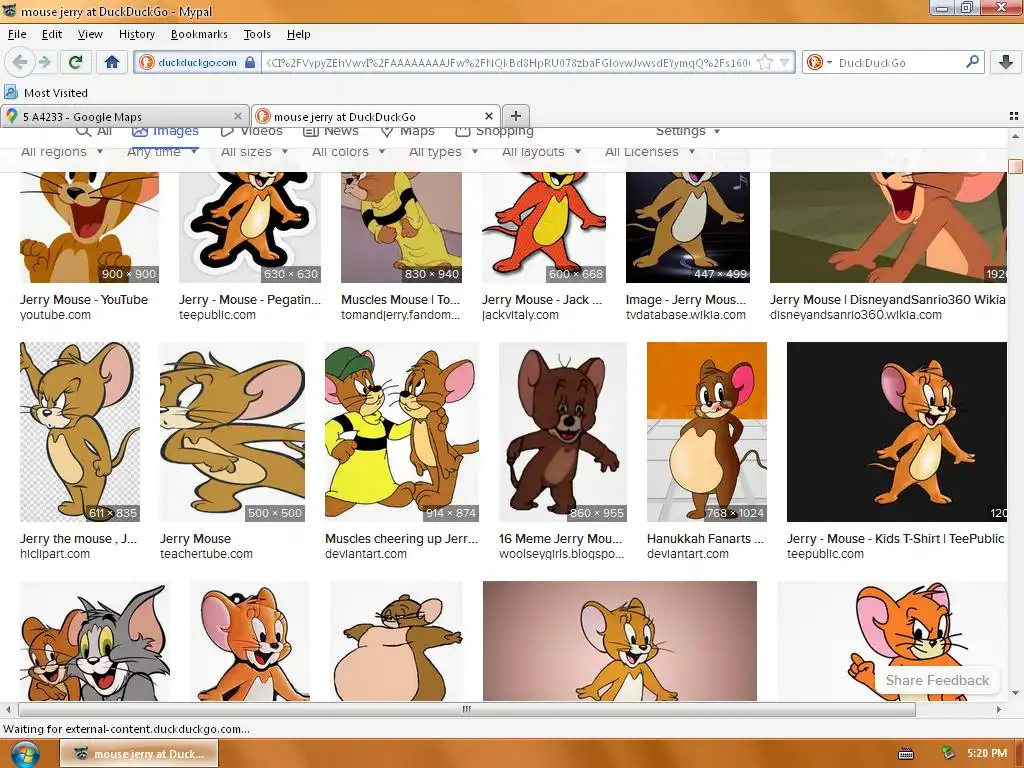This screenshot has height=768, width=1024.
Task: Open the Settings dropdown
Action: [688, 131]
